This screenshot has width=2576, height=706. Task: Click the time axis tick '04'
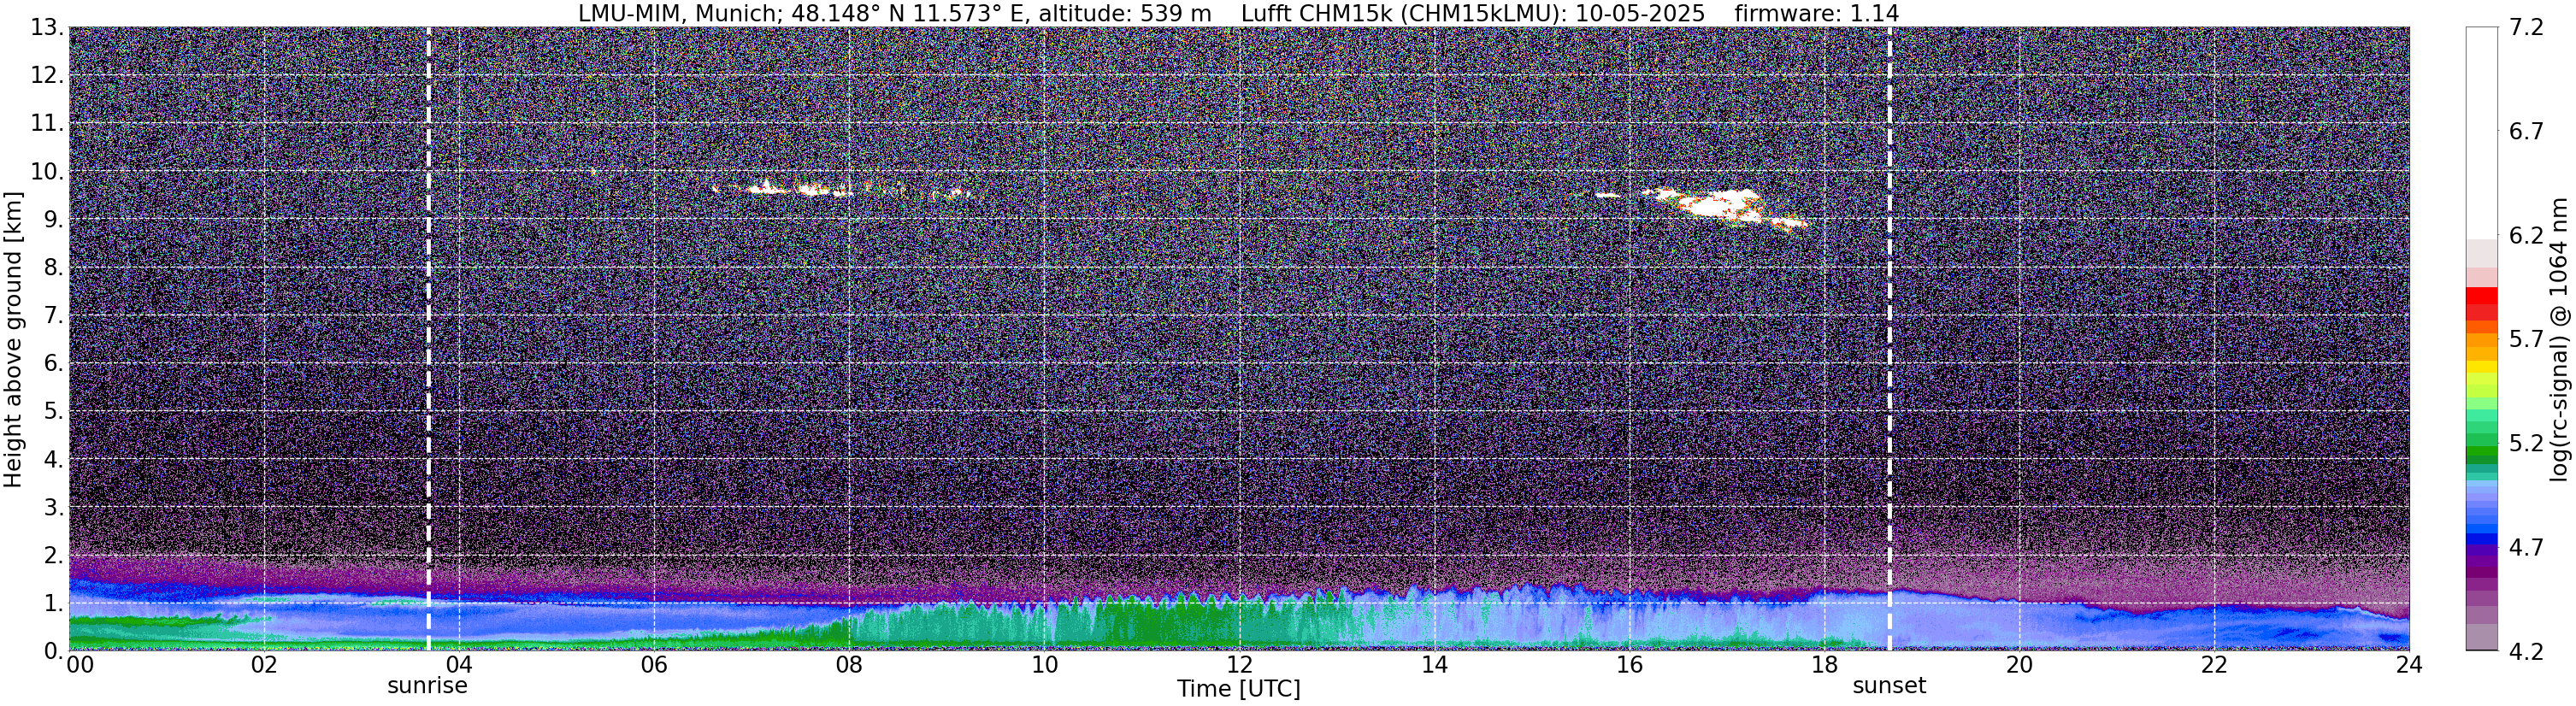click(458, 665)
